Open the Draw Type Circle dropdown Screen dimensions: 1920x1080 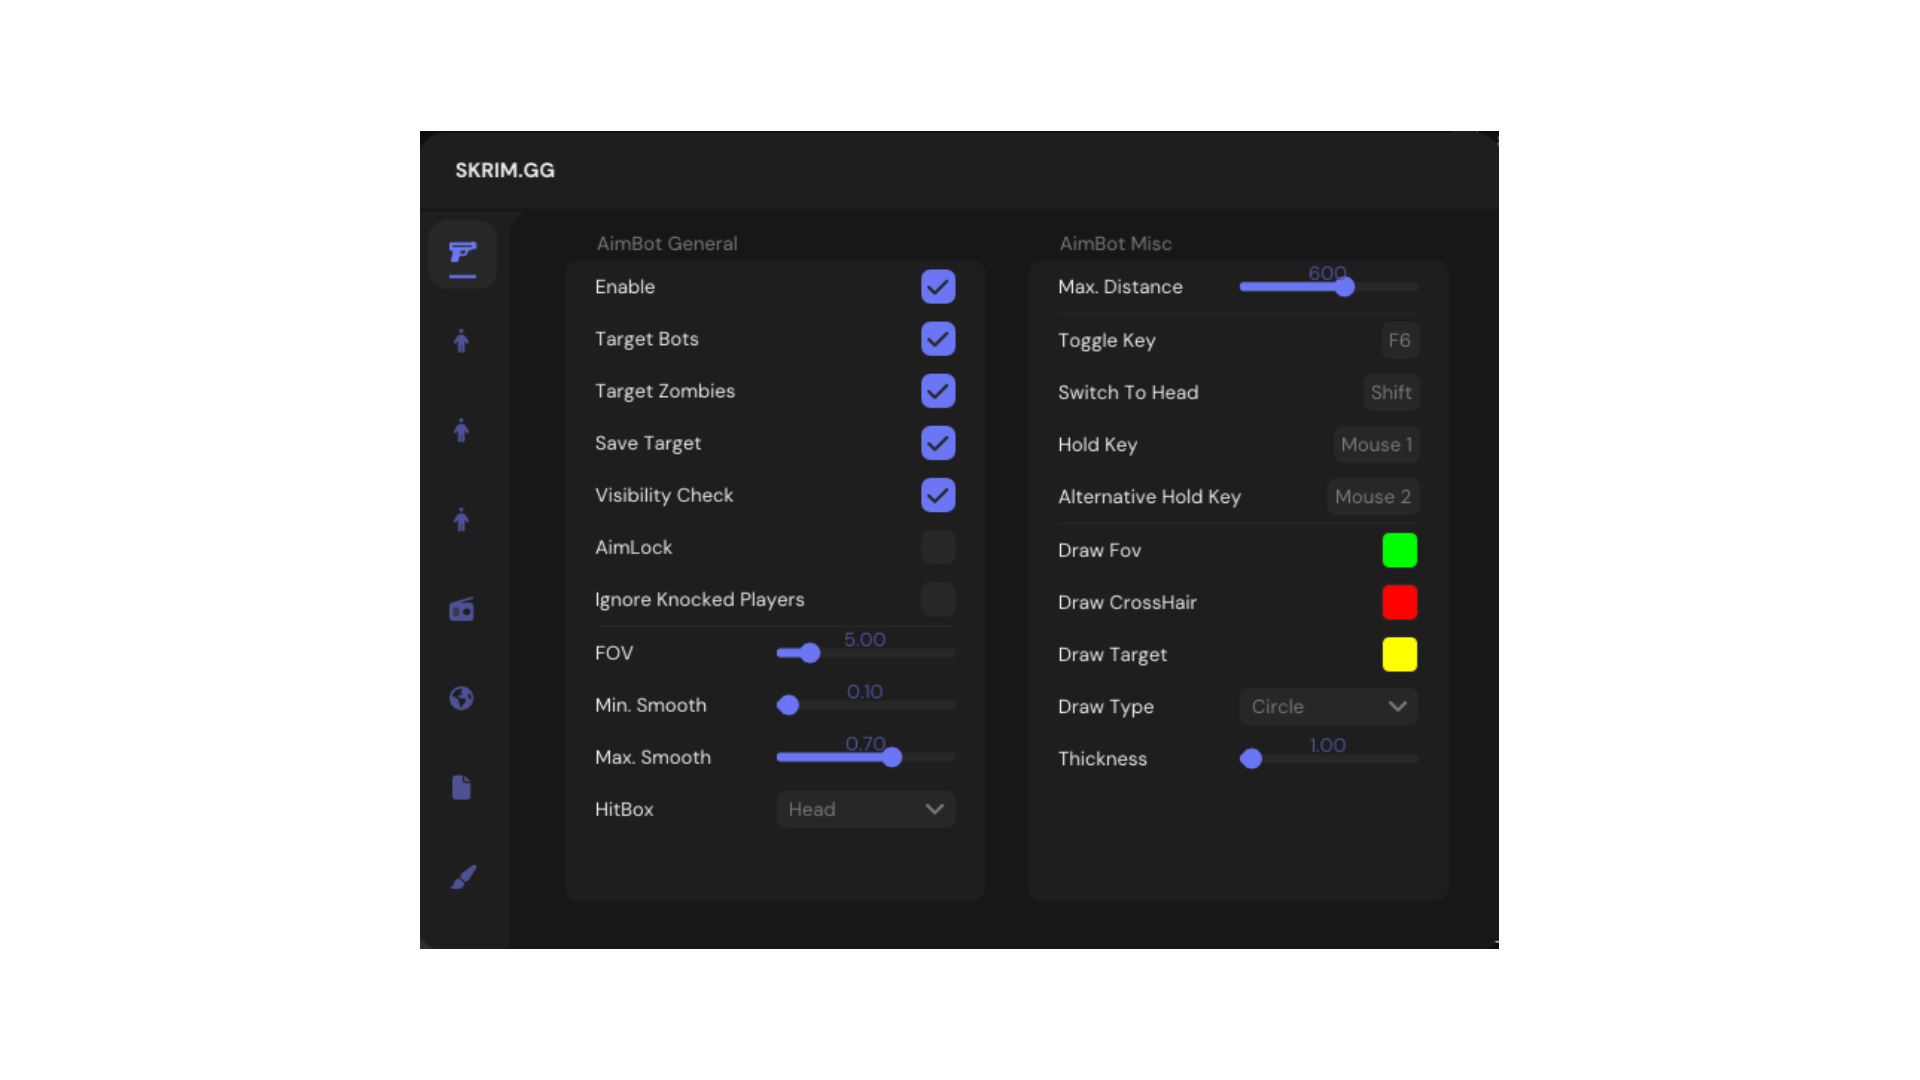(1328, 706)
